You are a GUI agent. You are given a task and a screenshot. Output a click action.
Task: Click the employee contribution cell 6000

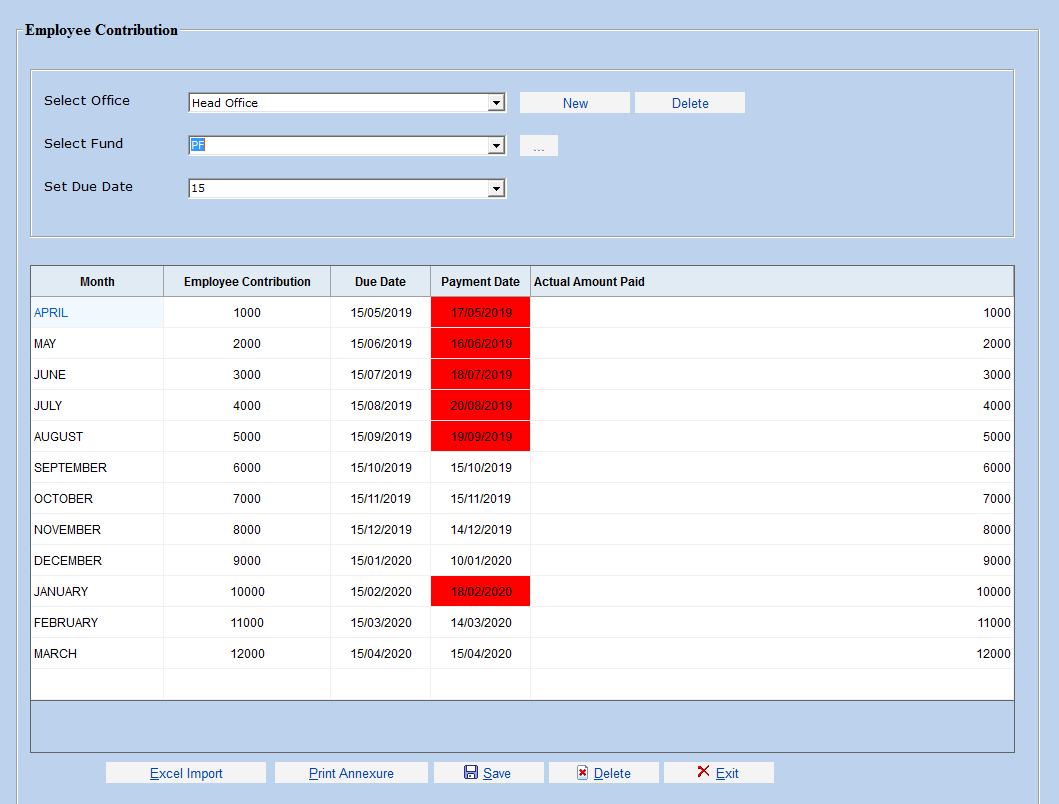[x=247, y=468]
